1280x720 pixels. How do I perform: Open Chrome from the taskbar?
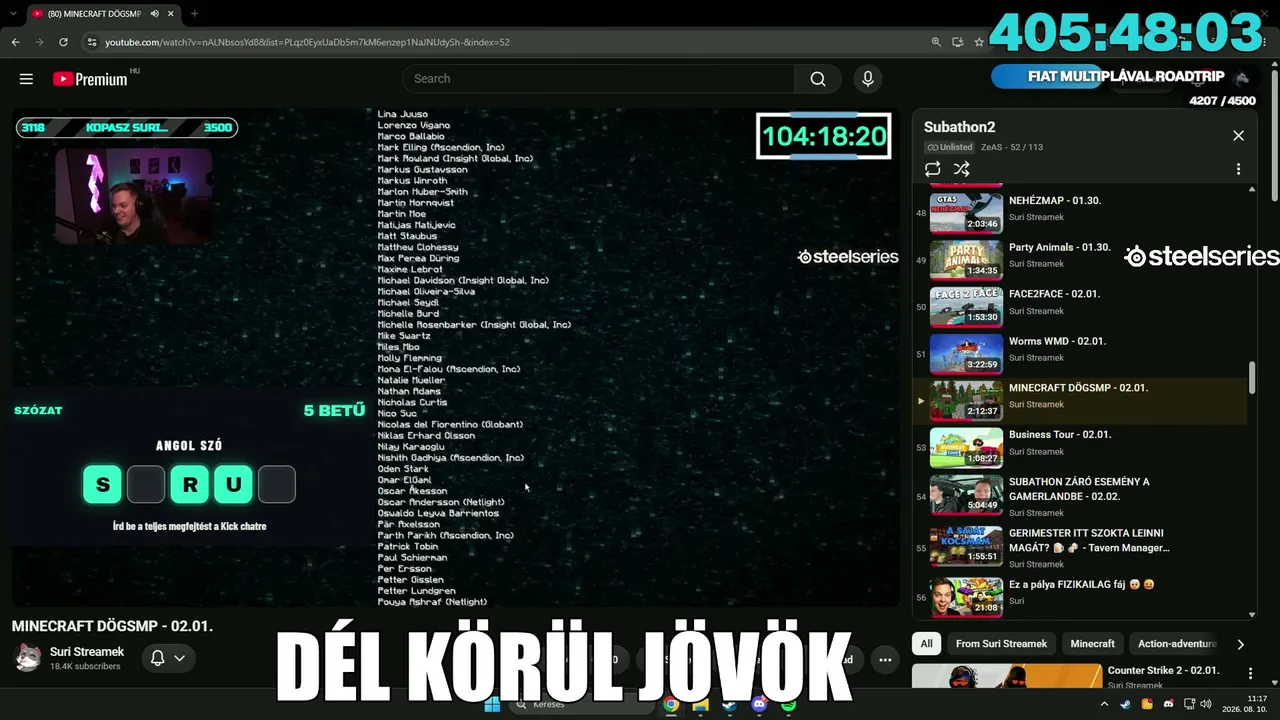671,705
